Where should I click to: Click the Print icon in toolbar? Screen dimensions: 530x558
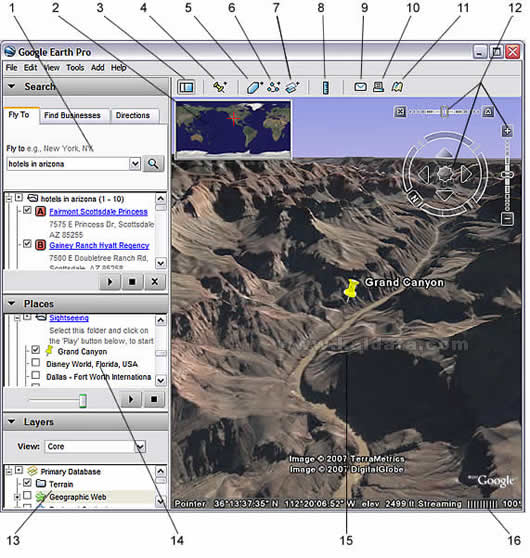pos(378,87)
